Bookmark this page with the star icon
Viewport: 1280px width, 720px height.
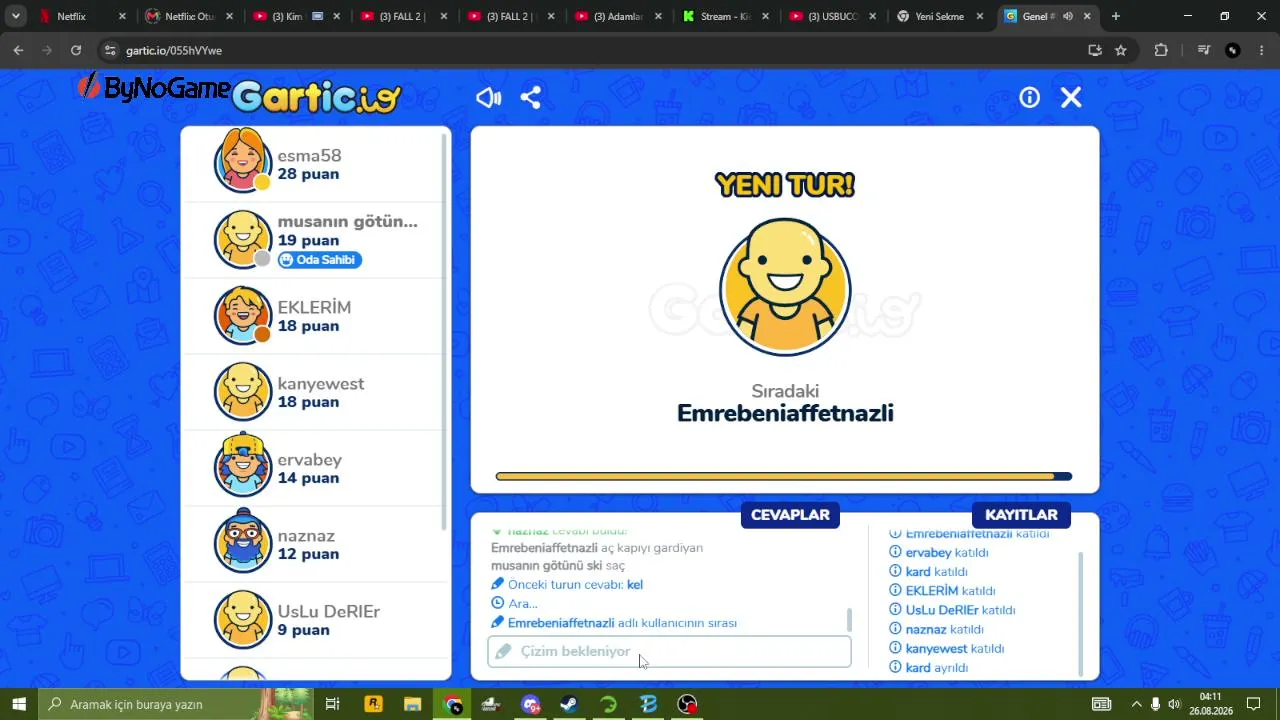tap(1121, 50)
